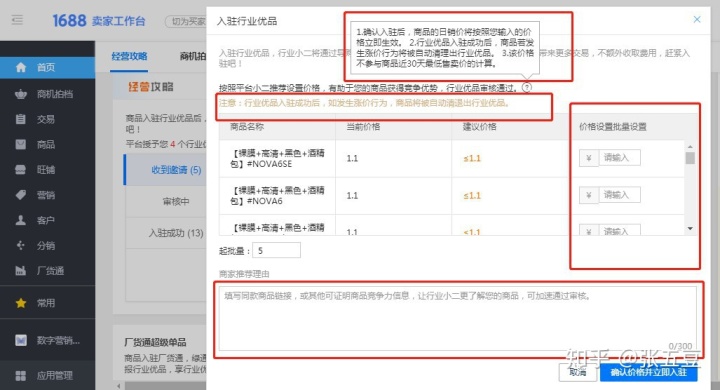Open the 客户 person icon
This screenshot has width=720, height=390.
[x=21, y=220]
